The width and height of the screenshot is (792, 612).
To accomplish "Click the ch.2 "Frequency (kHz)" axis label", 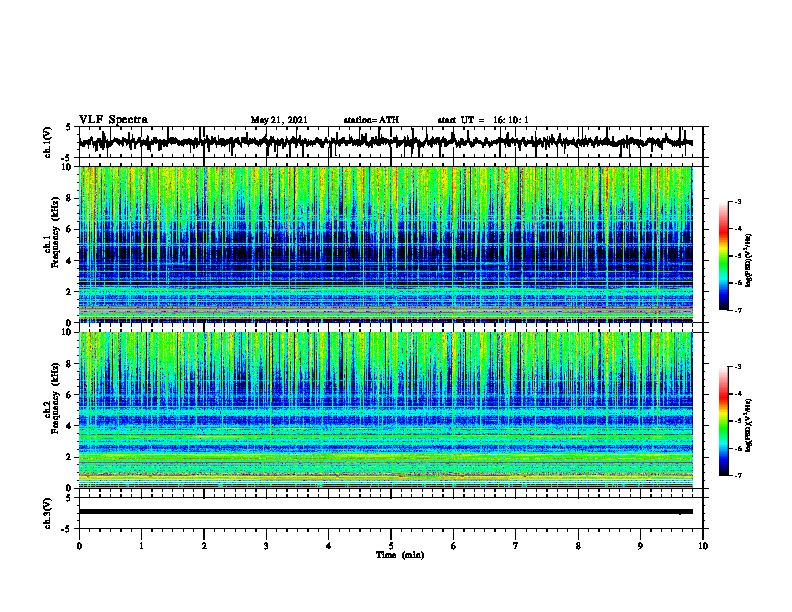I will 56,398.
